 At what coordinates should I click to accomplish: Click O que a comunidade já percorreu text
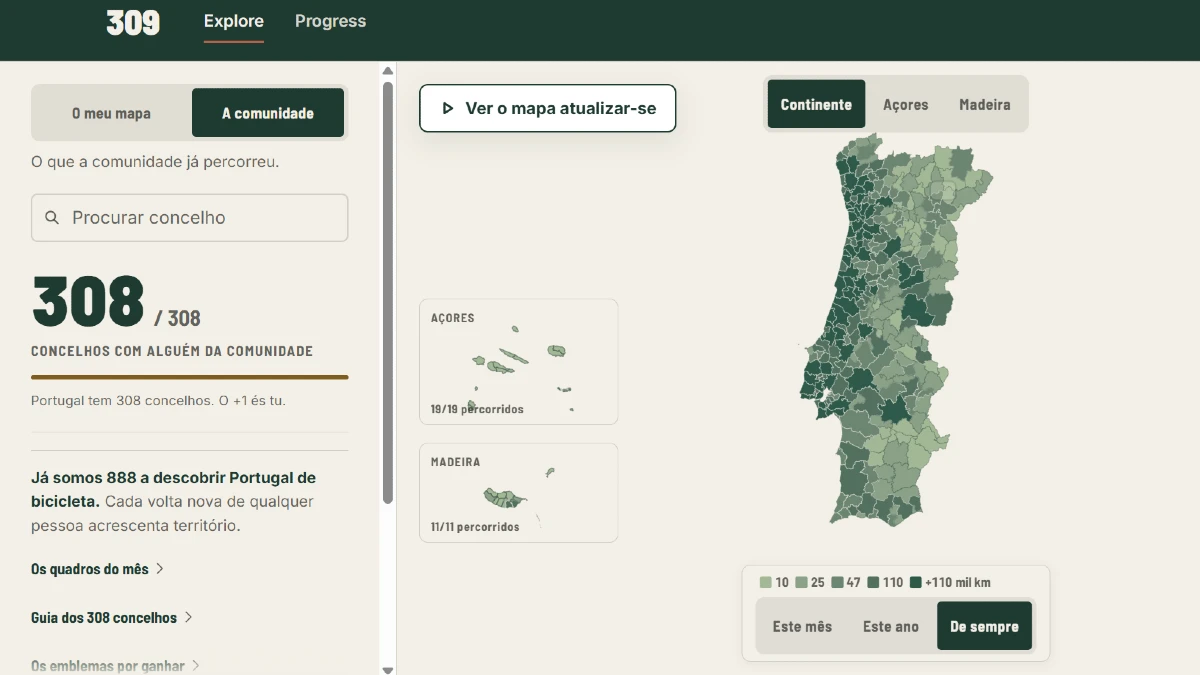tap(155, 161)
